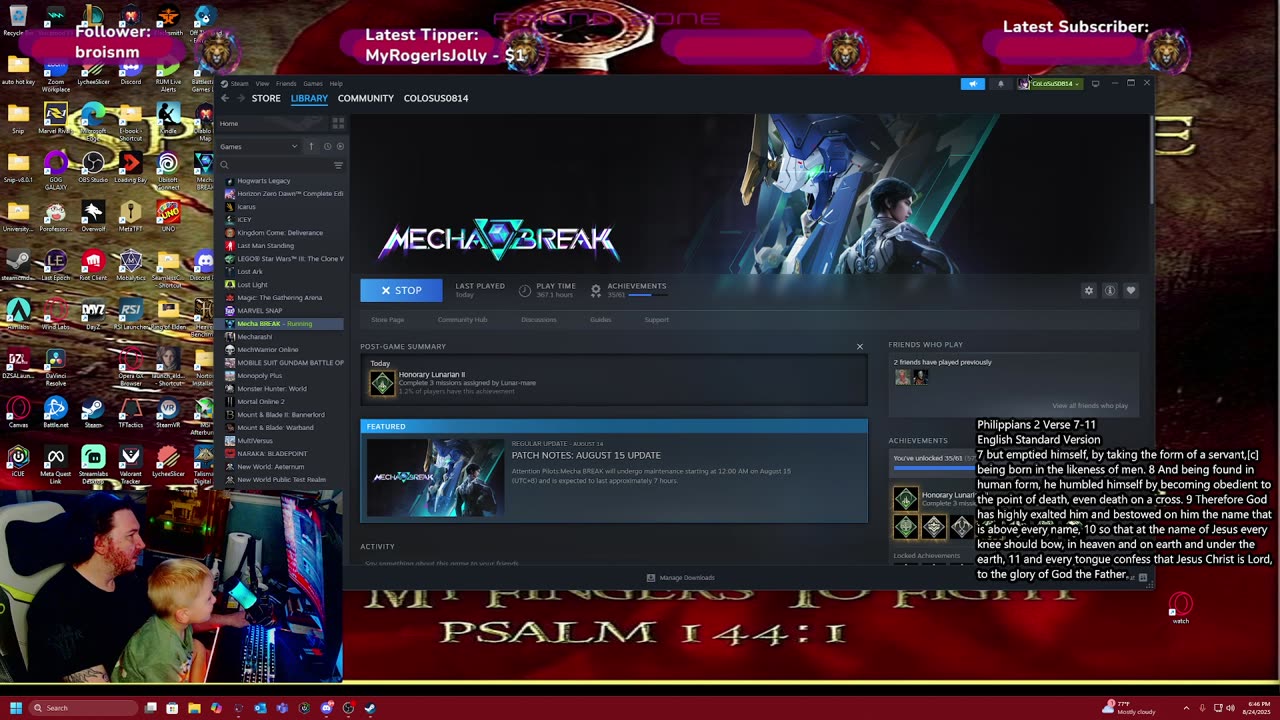Select MARVEL SNAP in the game list

(x=259, y=311)
